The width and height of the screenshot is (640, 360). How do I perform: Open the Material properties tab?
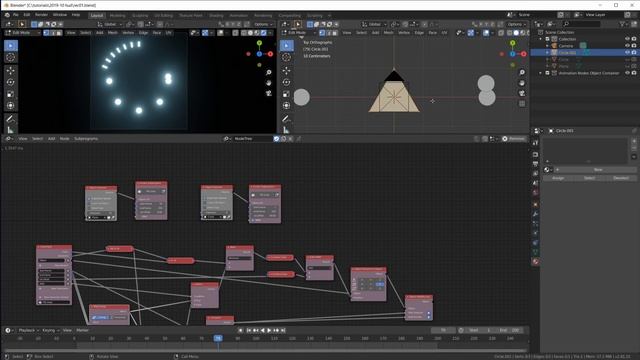click(x=536, y=262)
